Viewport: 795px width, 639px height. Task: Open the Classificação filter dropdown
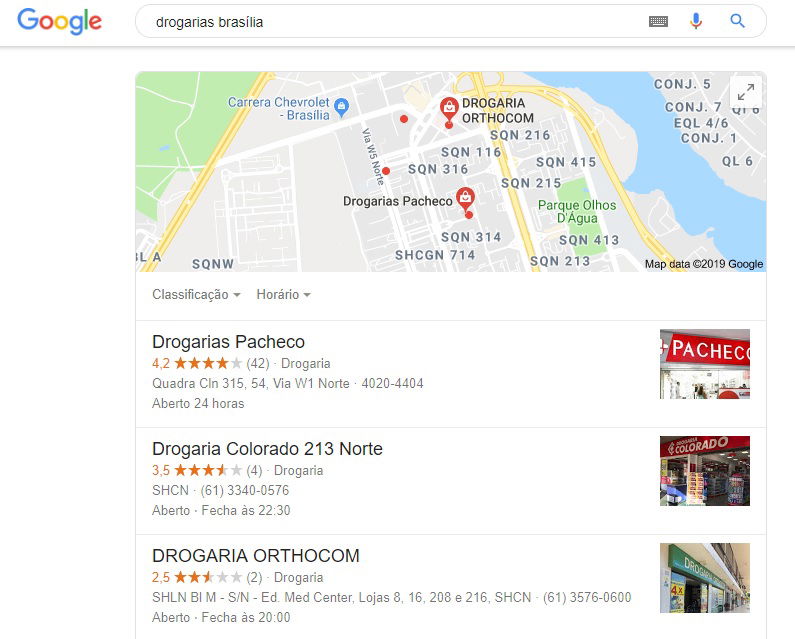[196, 295]
